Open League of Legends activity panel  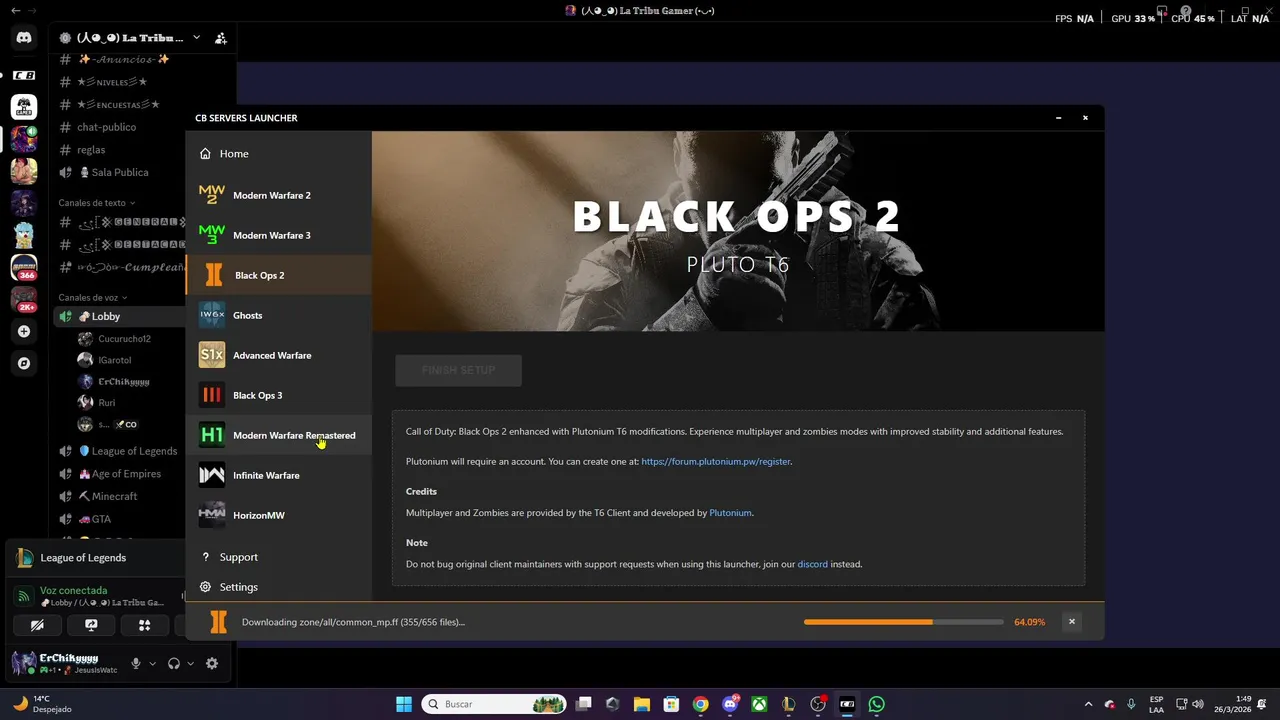click(96, 558)
